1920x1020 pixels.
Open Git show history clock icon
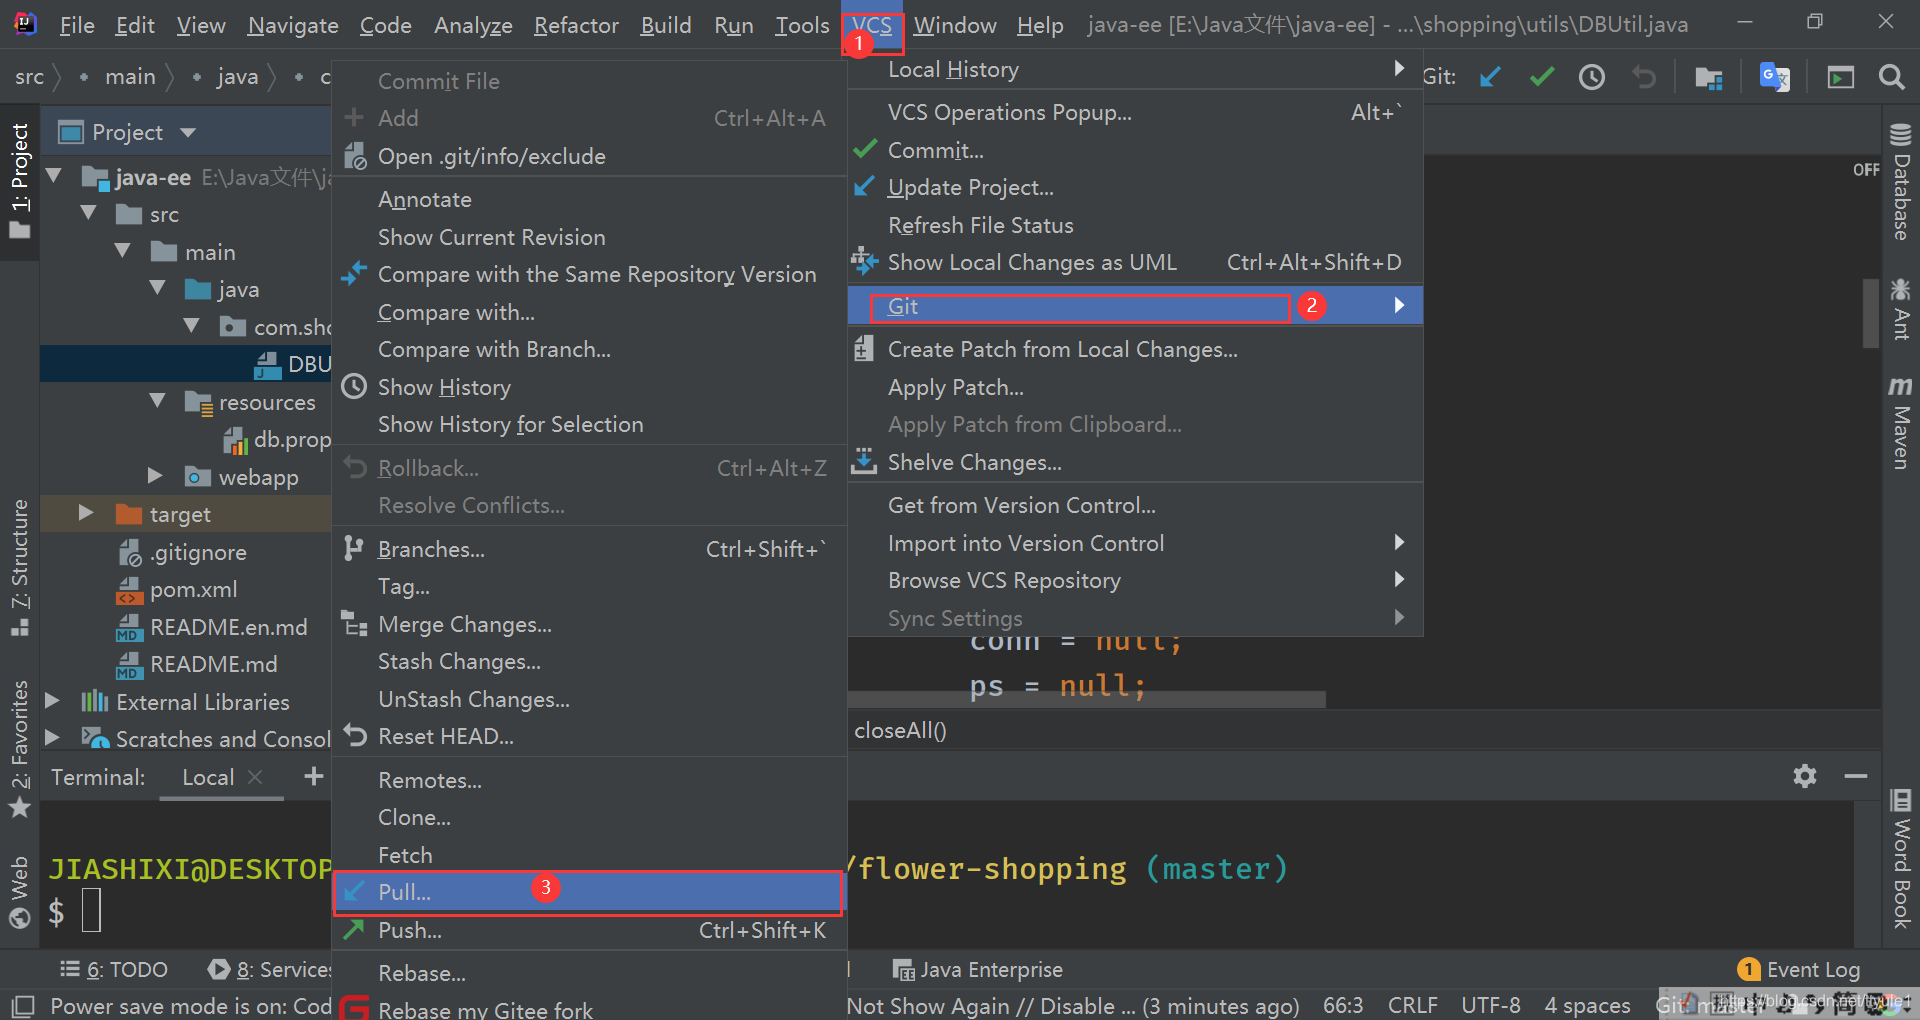[x=1592, y=77]
